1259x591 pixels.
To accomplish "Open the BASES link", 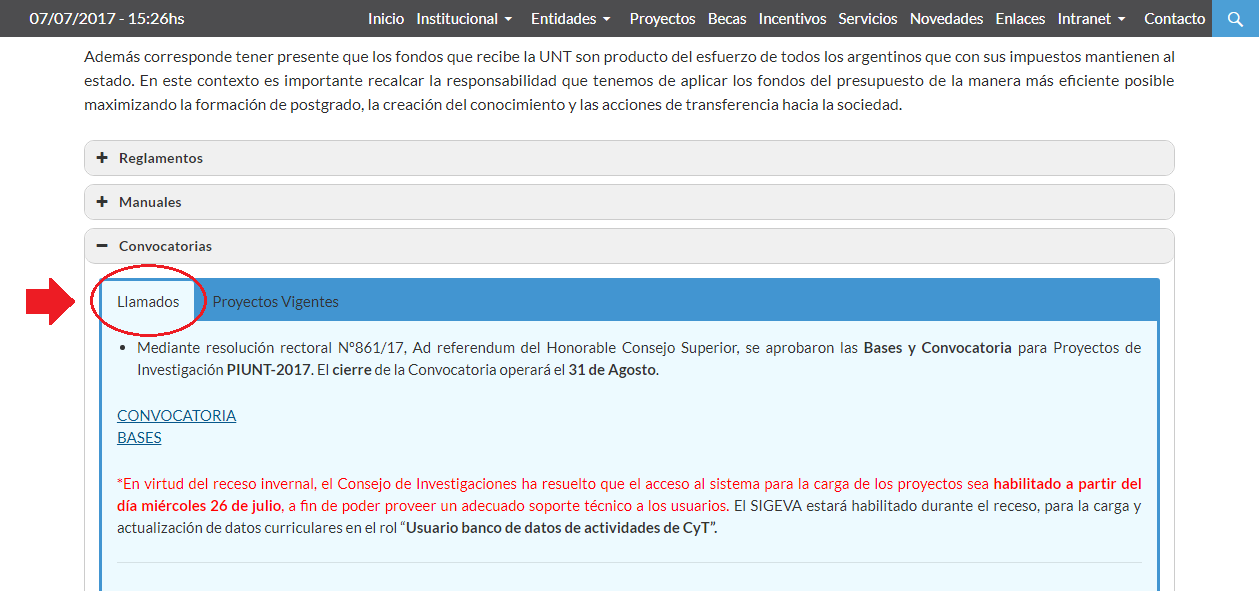I will pos(139,437).
